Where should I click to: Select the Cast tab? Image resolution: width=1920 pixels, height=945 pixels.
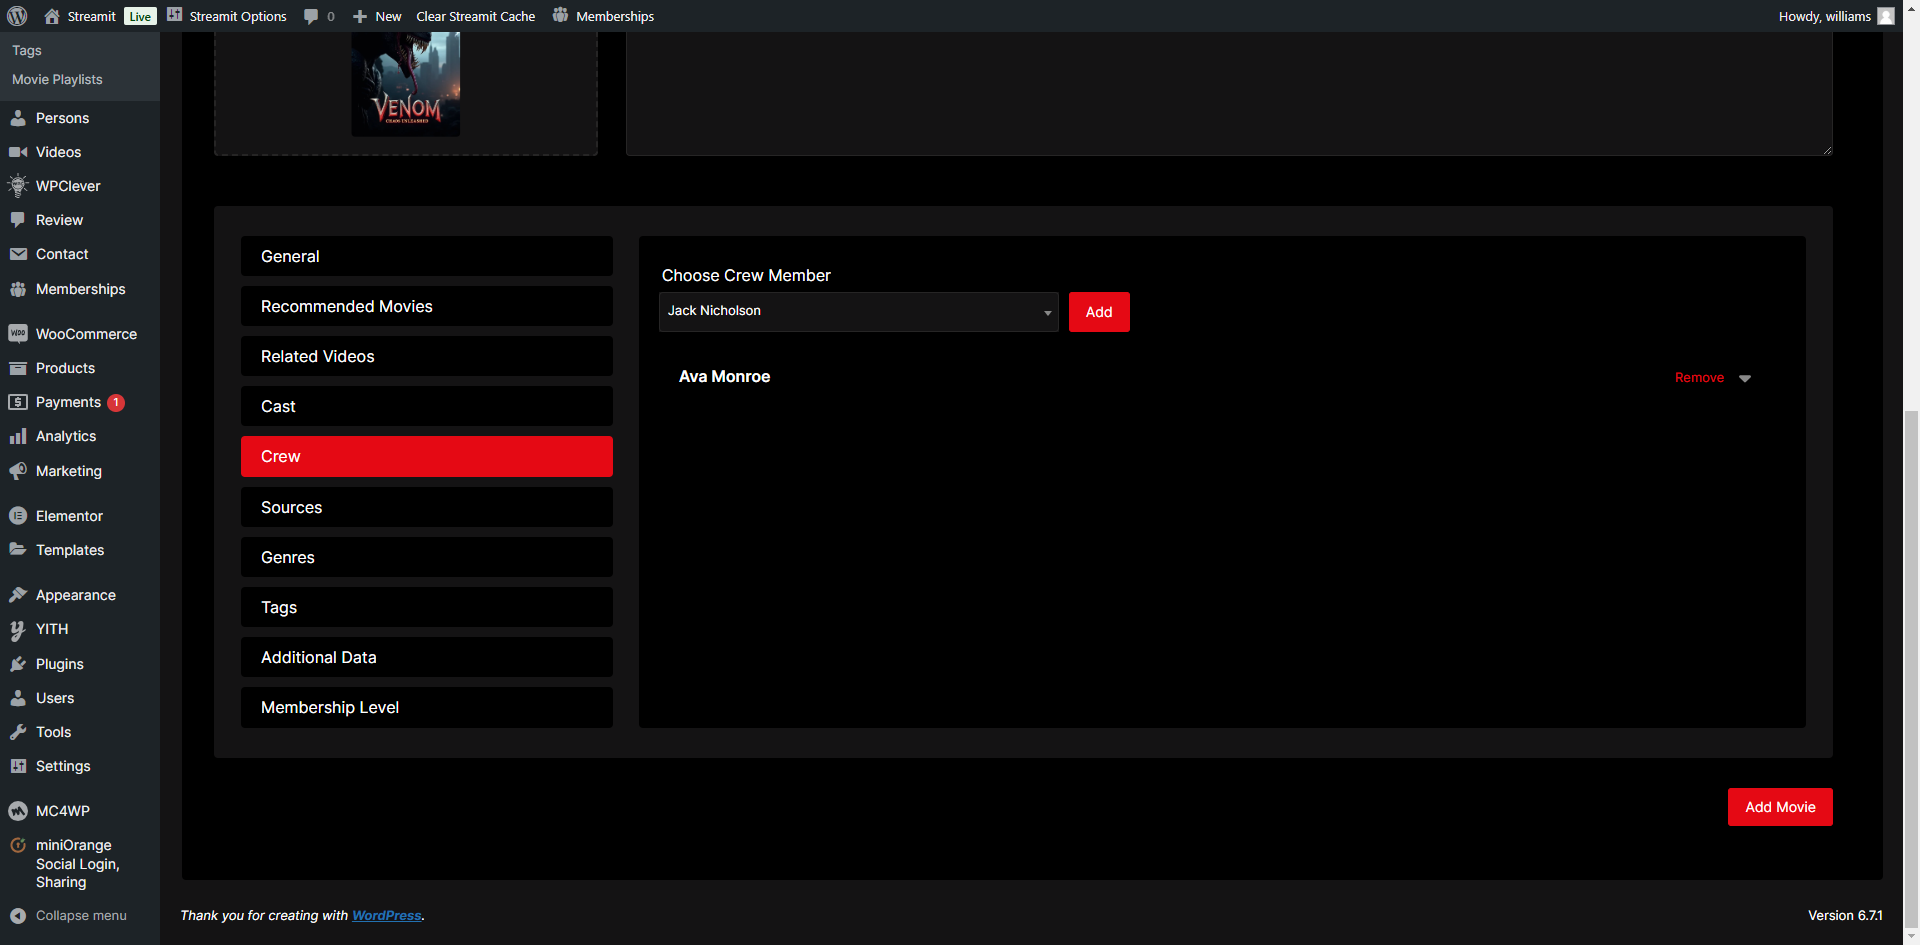tap(427, 406)
